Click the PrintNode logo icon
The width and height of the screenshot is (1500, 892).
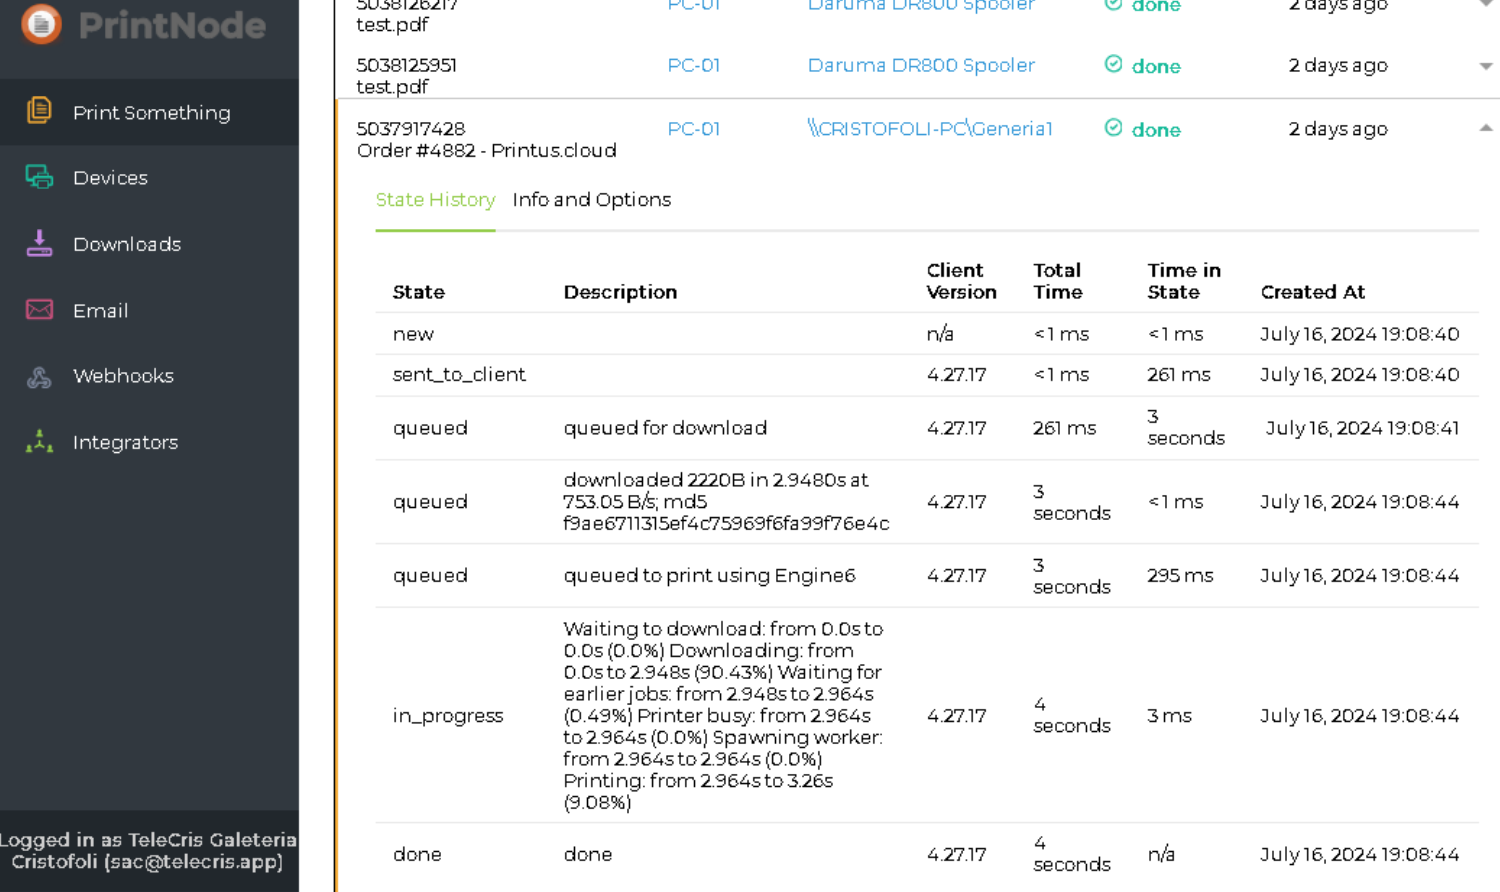pos(41,24)
